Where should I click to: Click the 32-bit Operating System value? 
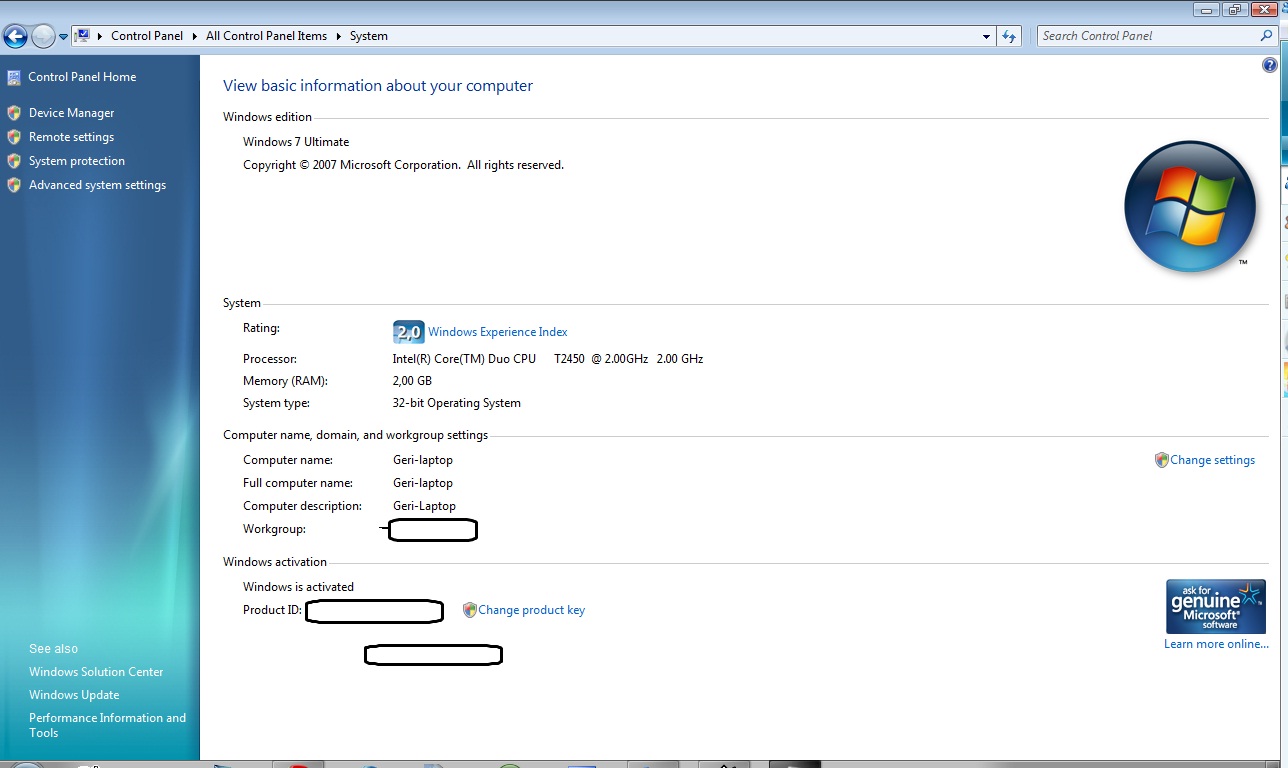click(x=457, y=403)
